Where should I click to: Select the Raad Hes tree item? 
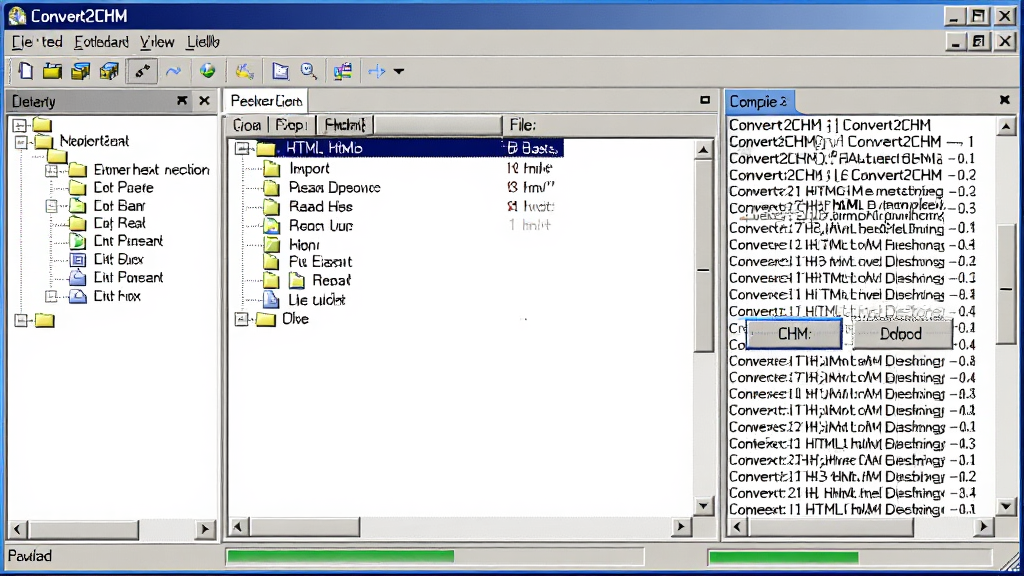(321, 207)
